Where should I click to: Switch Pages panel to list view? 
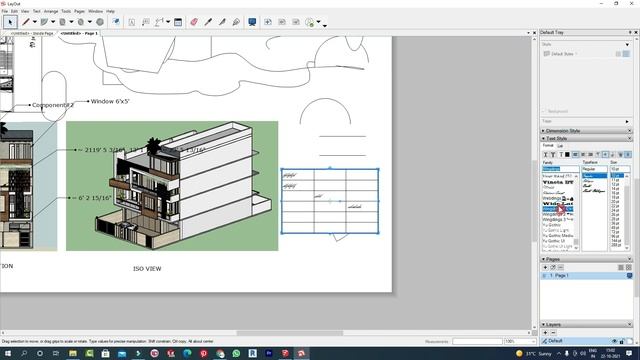pyautogui.click(x=621, y=267)
